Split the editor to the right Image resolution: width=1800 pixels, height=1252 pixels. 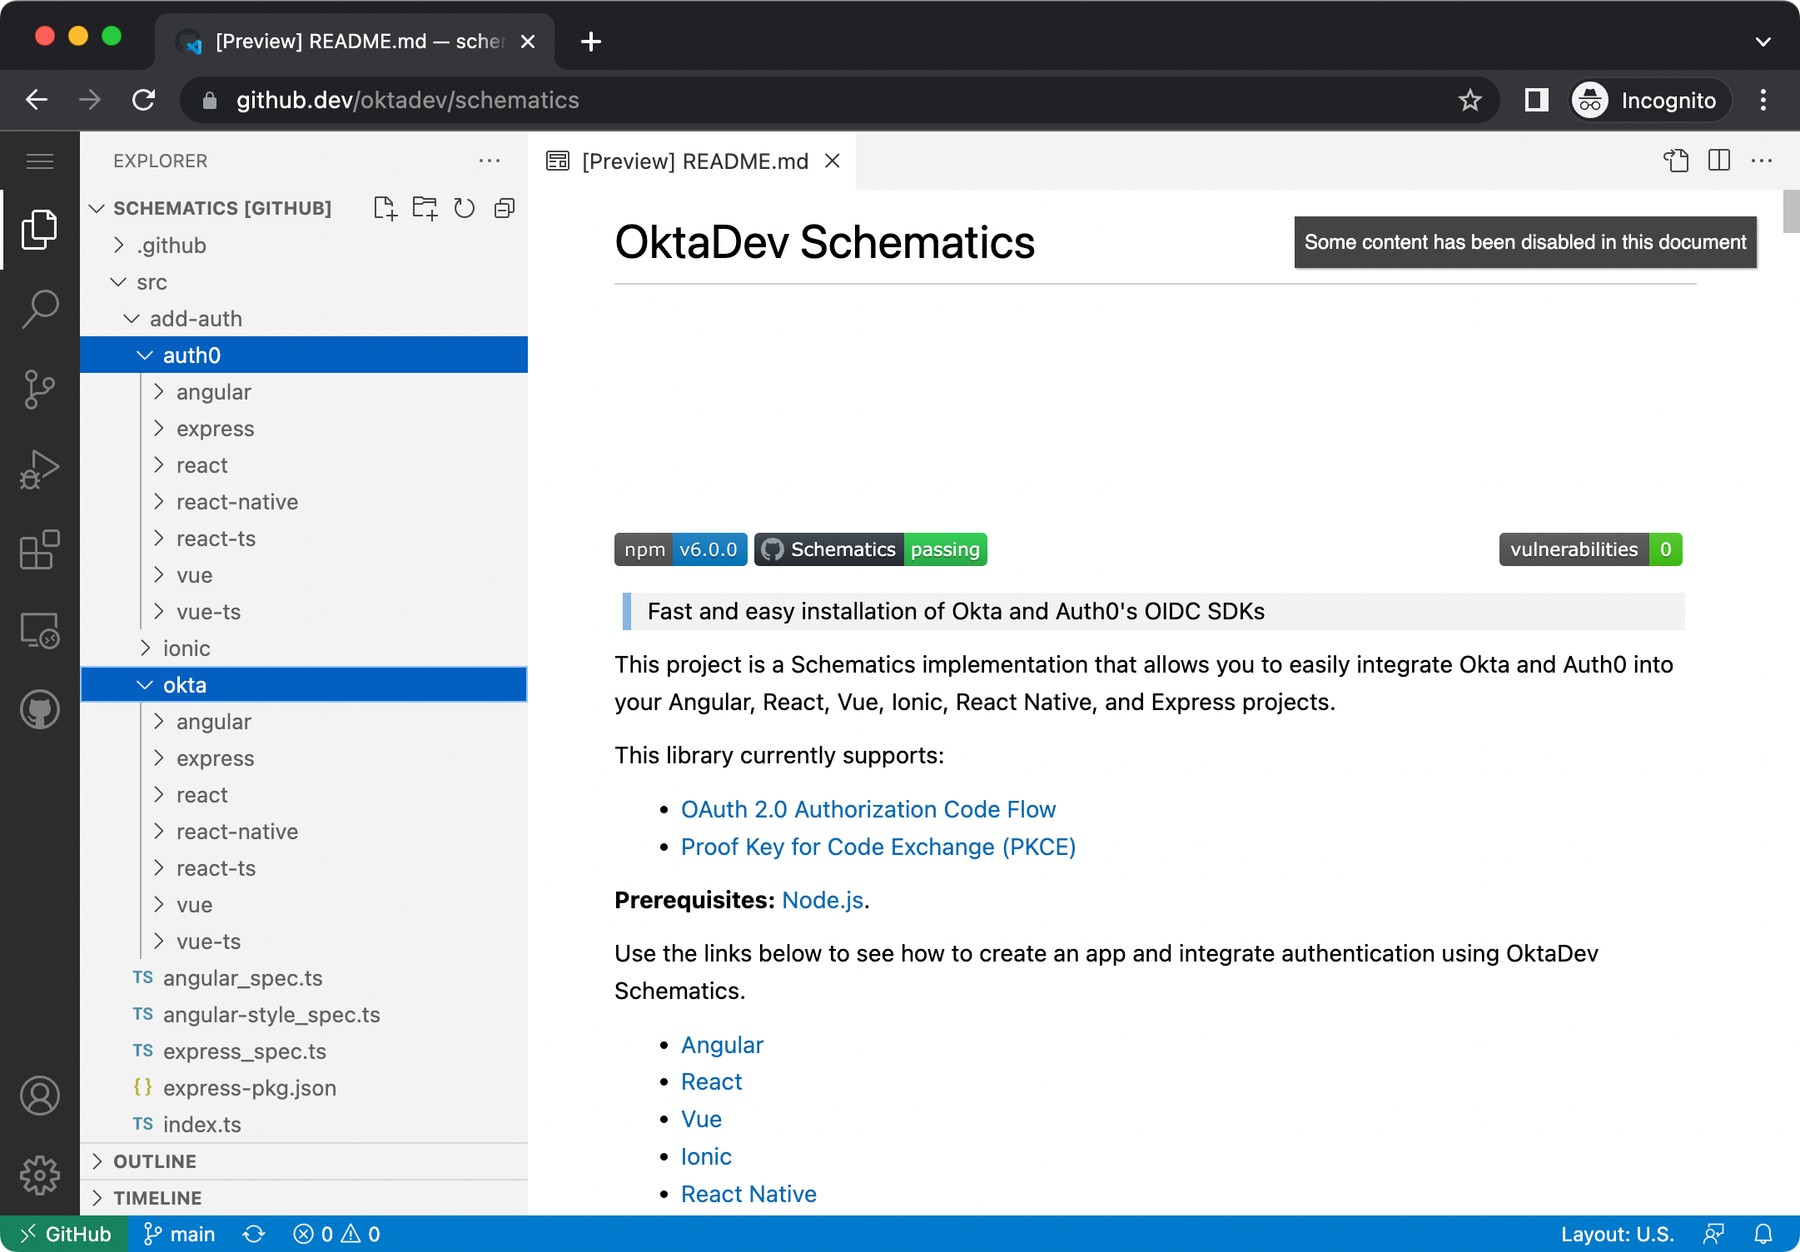tap(1719, 161)
